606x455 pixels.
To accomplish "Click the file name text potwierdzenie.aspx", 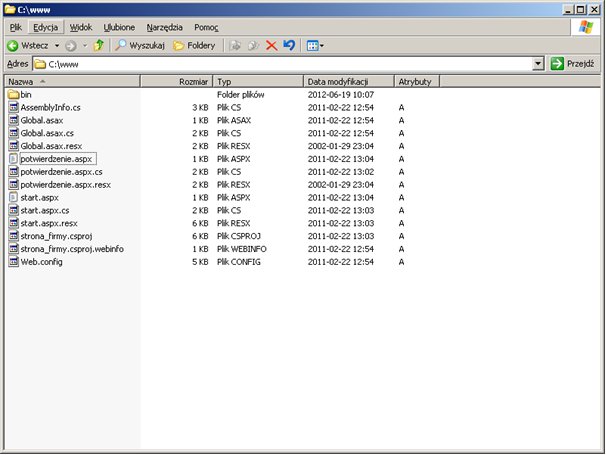I will (56, 159).
